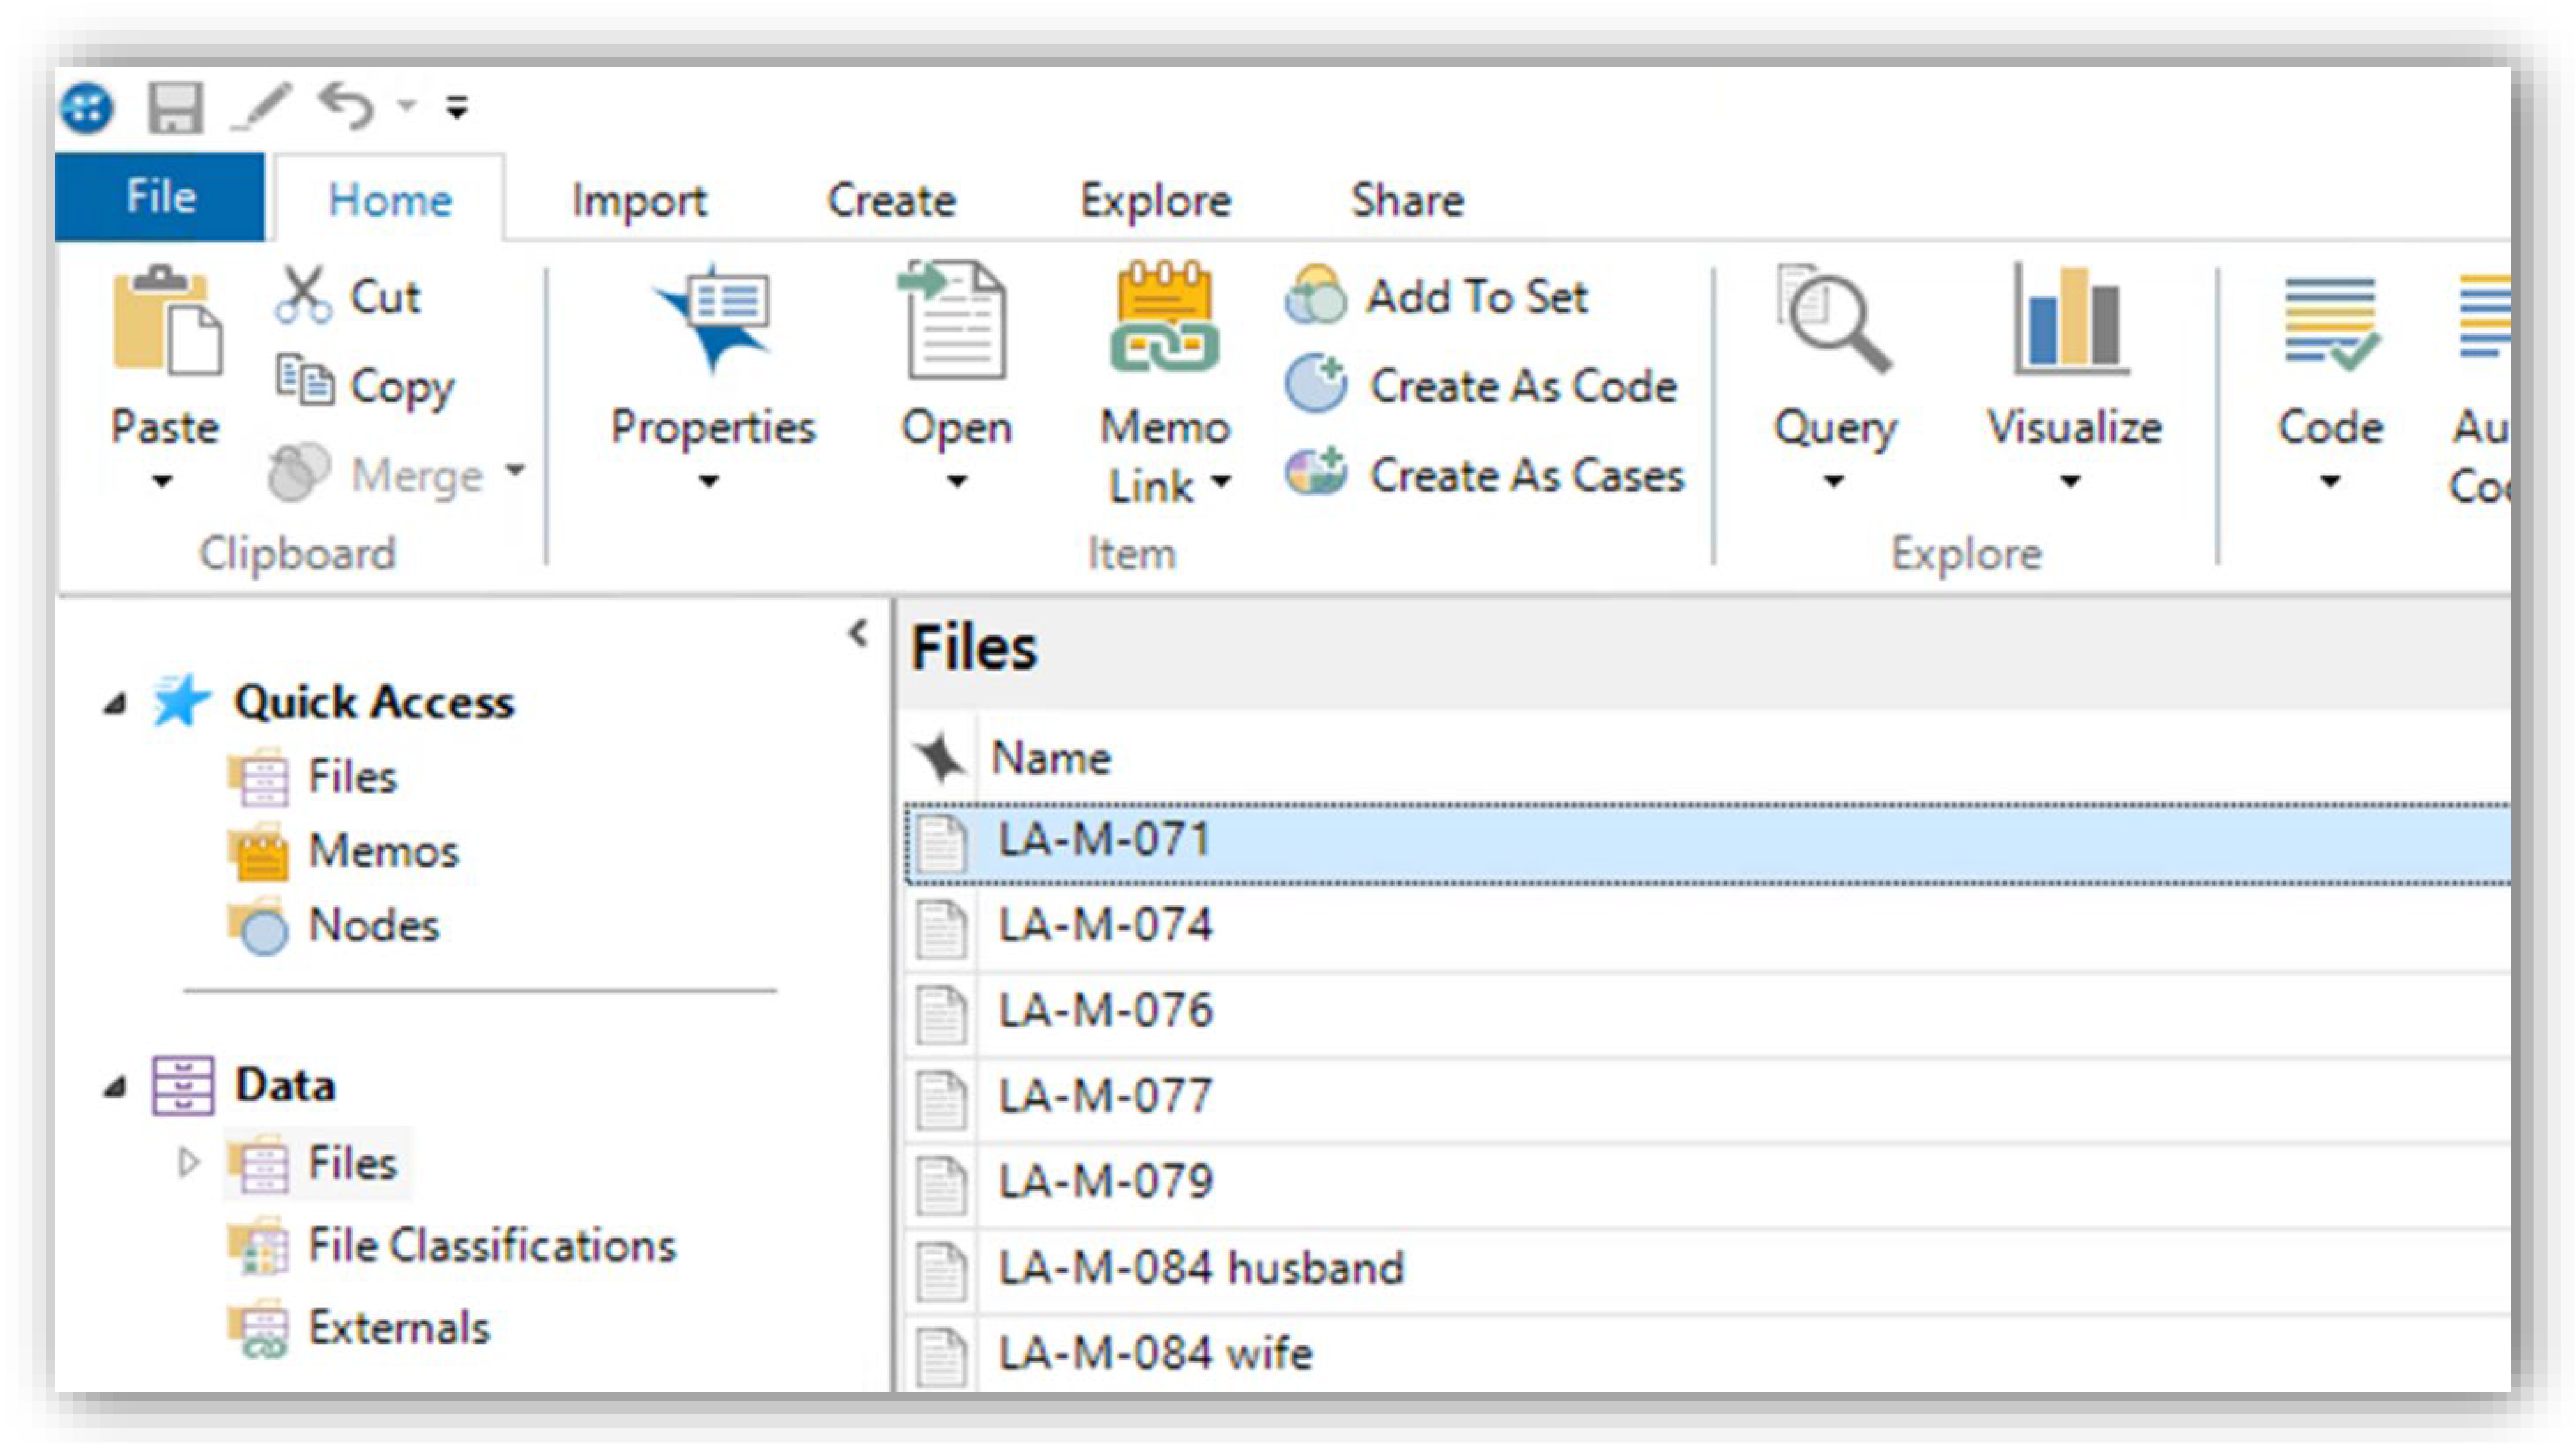
Task: Expand the Paste dropdown arrow
Action: pyautogui.click(x=163, y=482)
